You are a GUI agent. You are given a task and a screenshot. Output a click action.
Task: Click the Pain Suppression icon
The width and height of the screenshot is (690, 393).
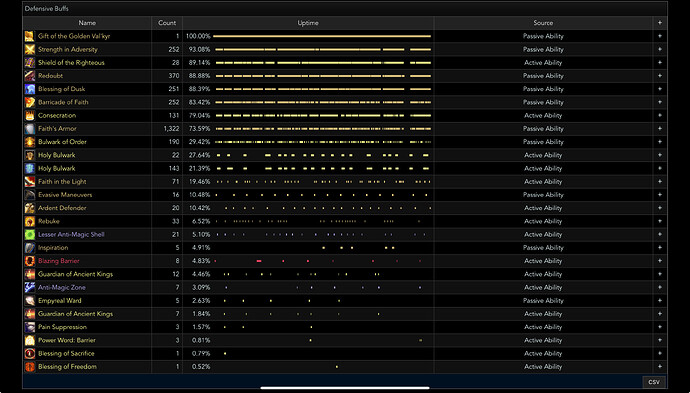click(29, 327)
